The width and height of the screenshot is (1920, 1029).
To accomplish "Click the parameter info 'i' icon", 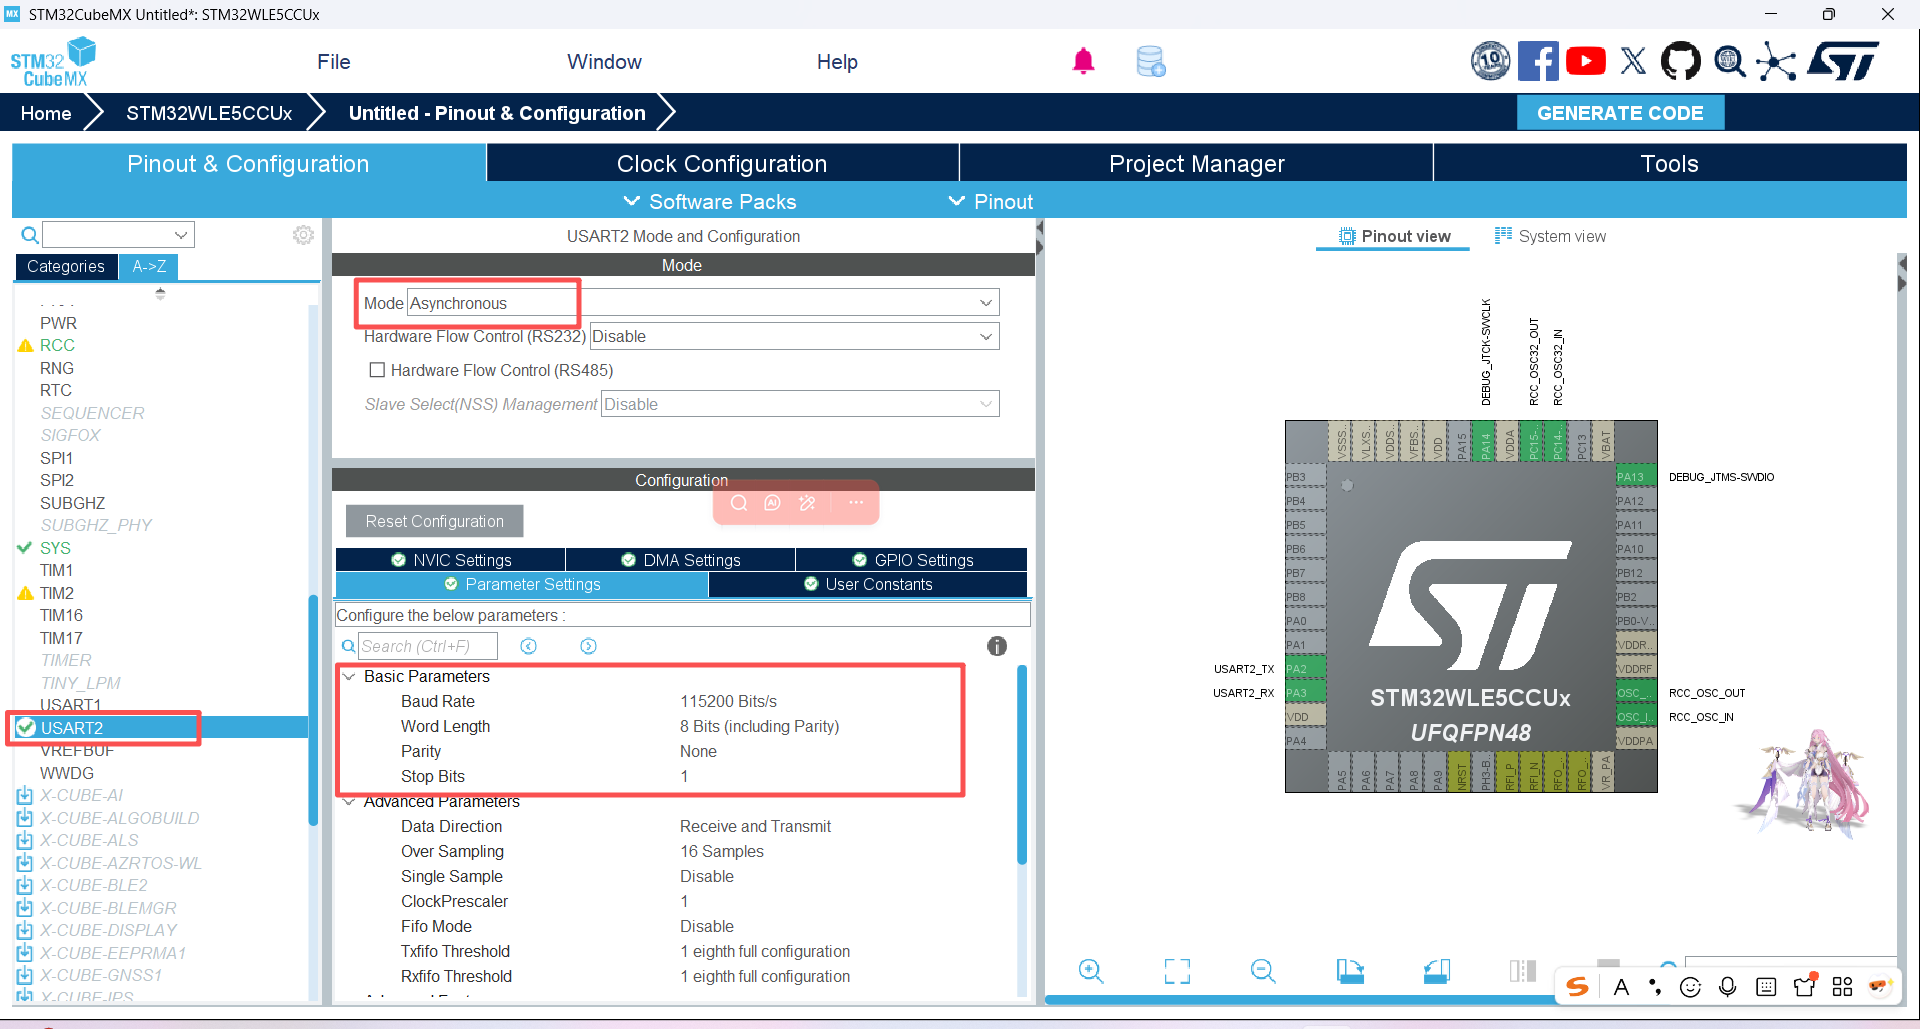I will click(x=997, y=647).
